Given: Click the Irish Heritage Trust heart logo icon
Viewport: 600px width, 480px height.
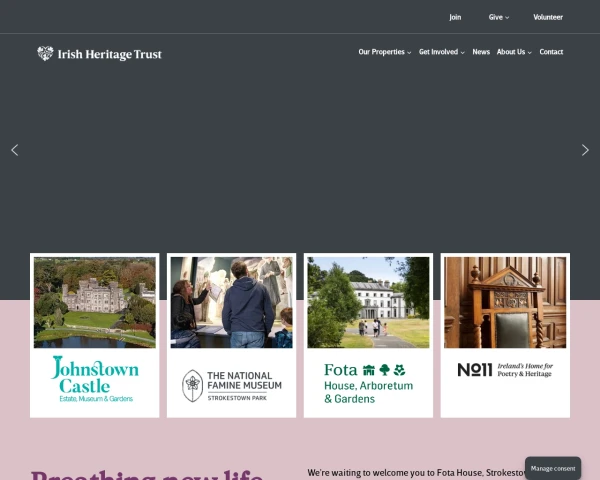Looking at the screenshot, I should 45,54.
